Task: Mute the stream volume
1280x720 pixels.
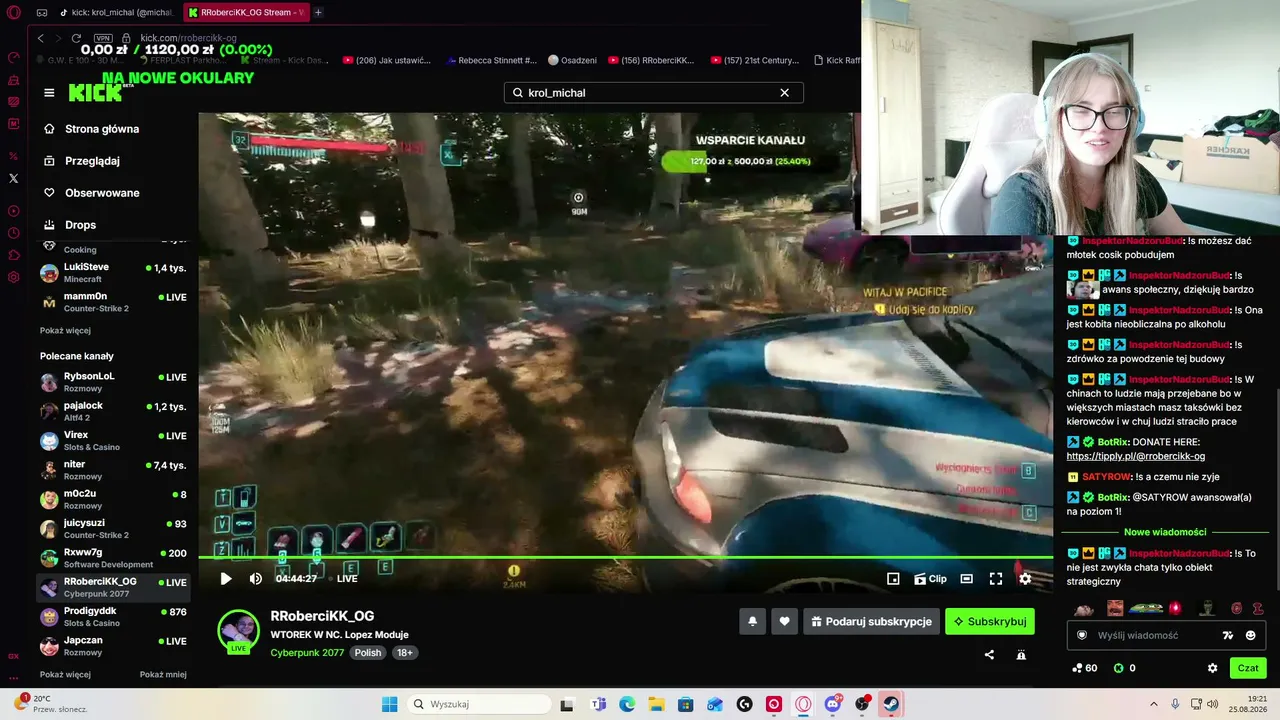Action: coord(255,578)
